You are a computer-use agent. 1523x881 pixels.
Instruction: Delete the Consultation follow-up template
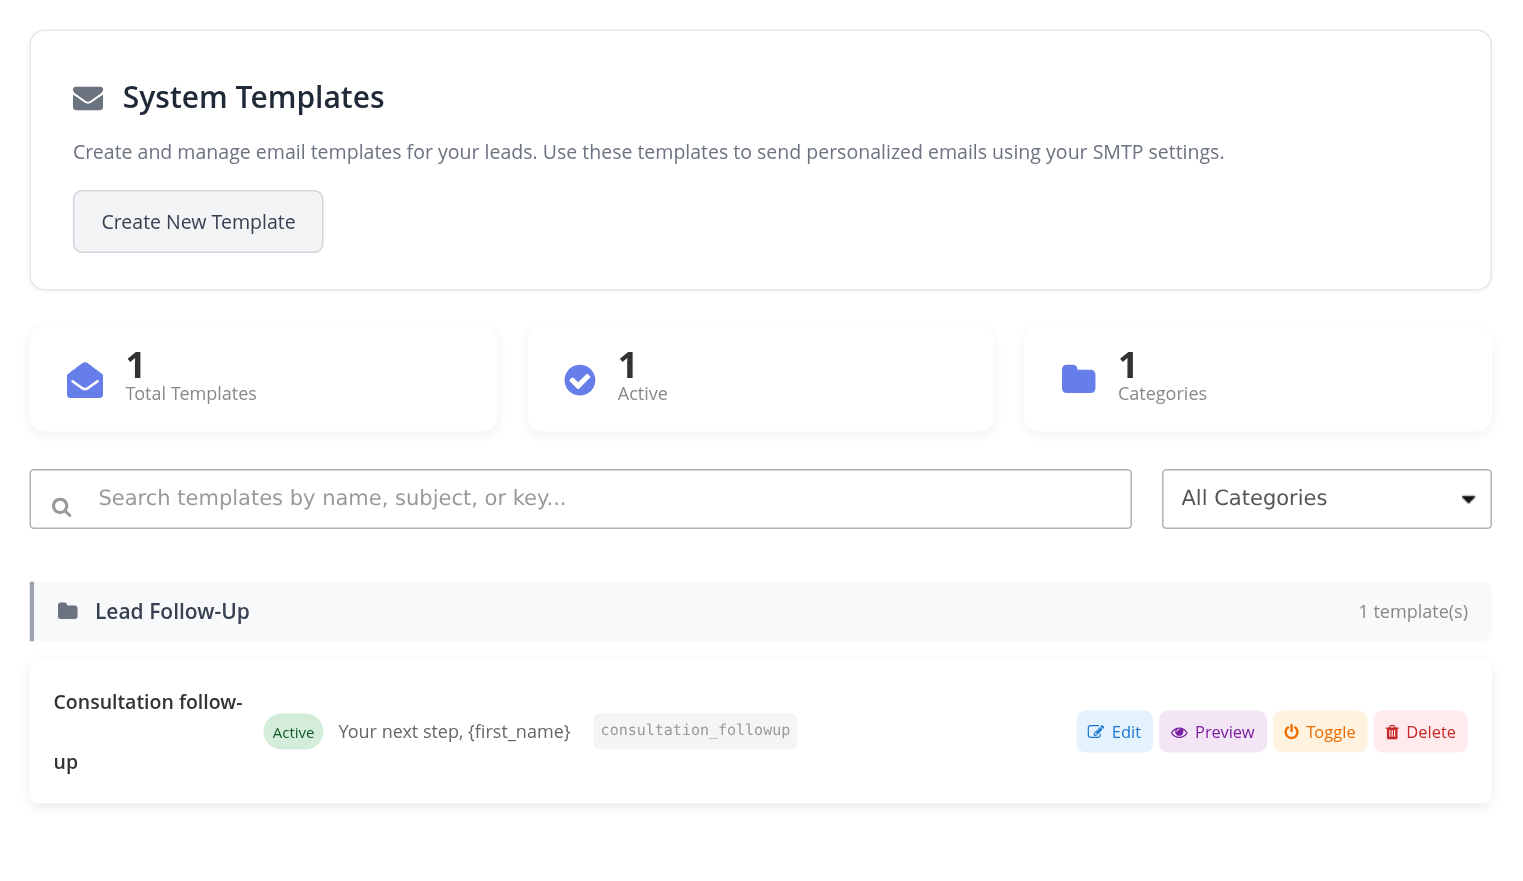(x=1420, y=732)
